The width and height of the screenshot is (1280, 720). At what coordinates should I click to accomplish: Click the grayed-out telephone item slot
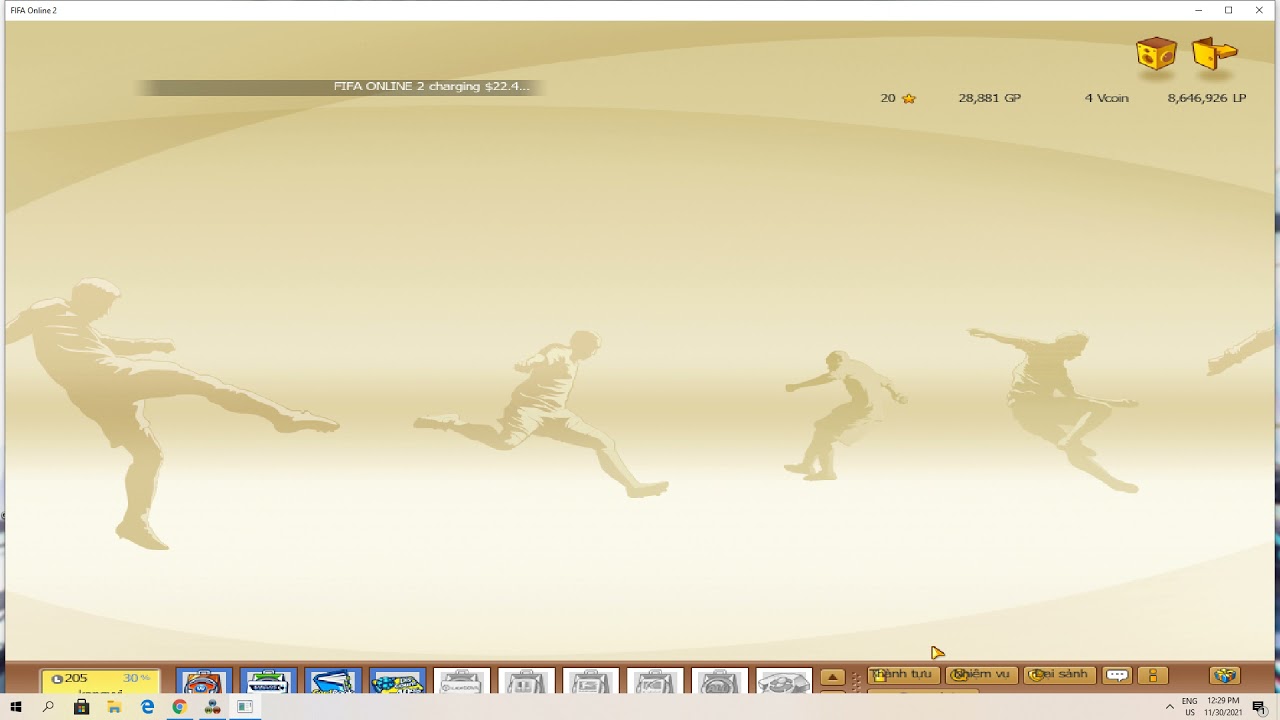point(784,681)
